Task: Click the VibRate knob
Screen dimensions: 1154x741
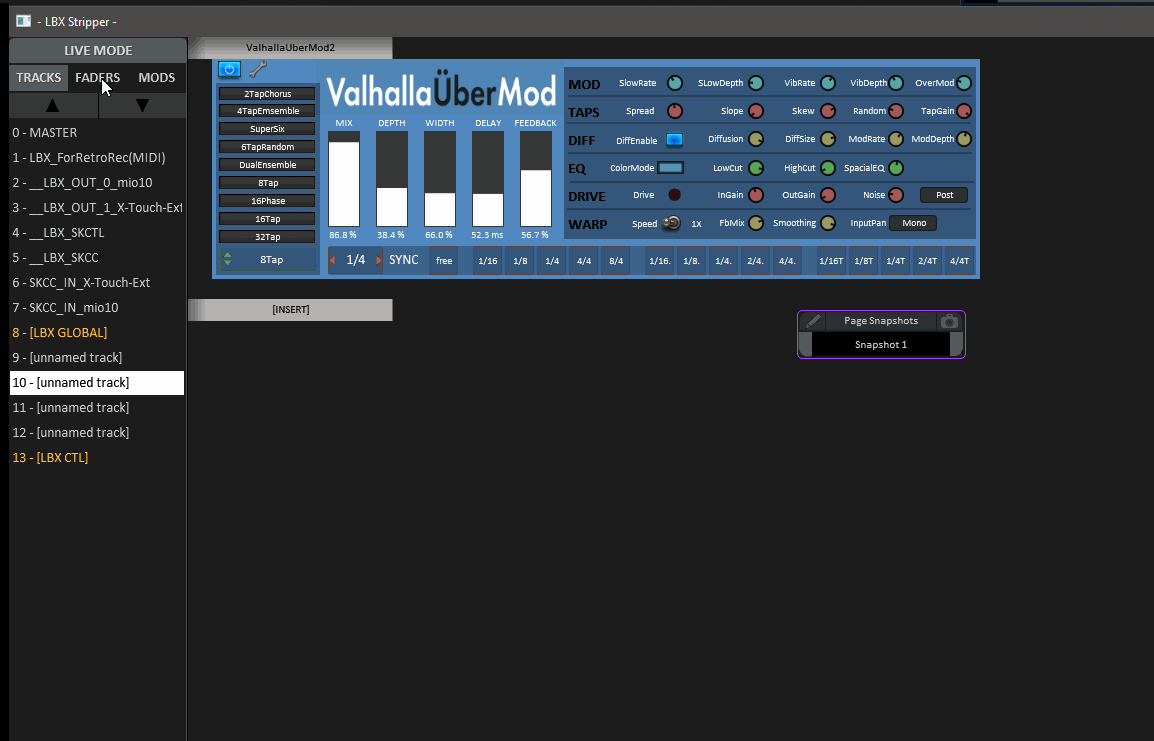Action: [828, 83]
